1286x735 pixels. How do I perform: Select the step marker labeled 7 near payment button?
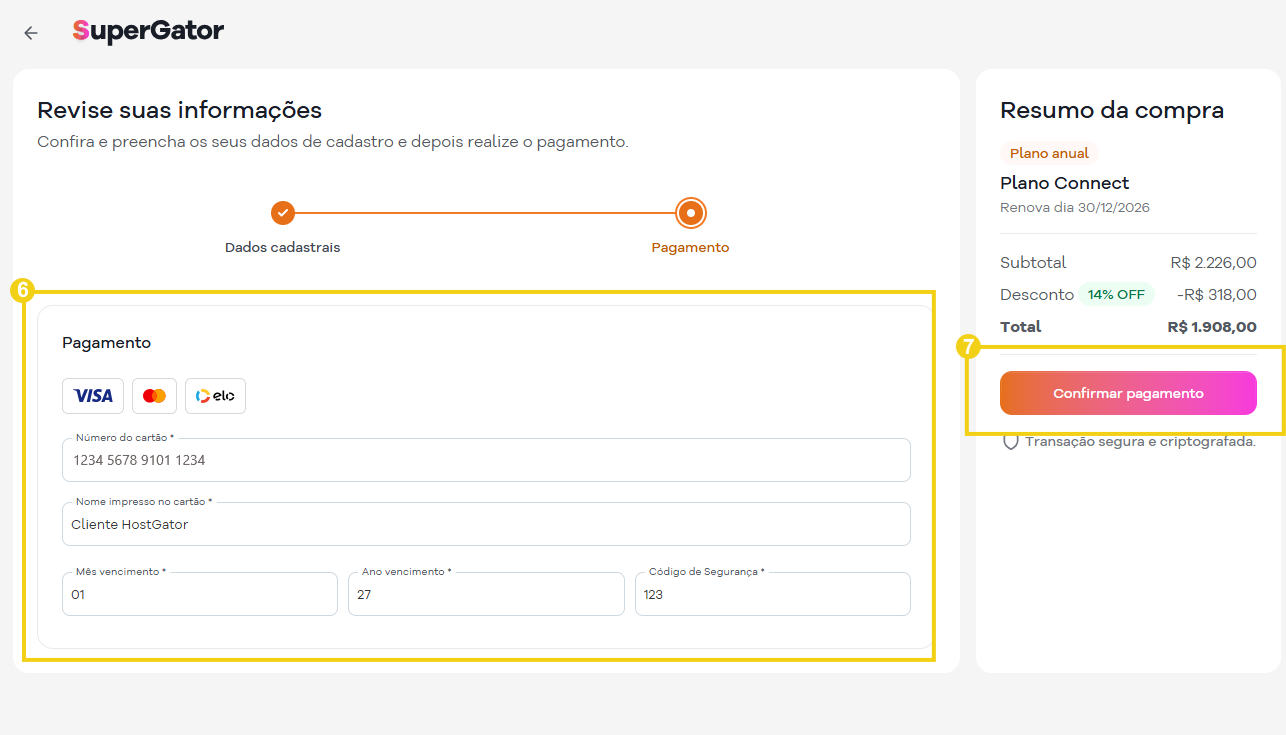point(969,348)
